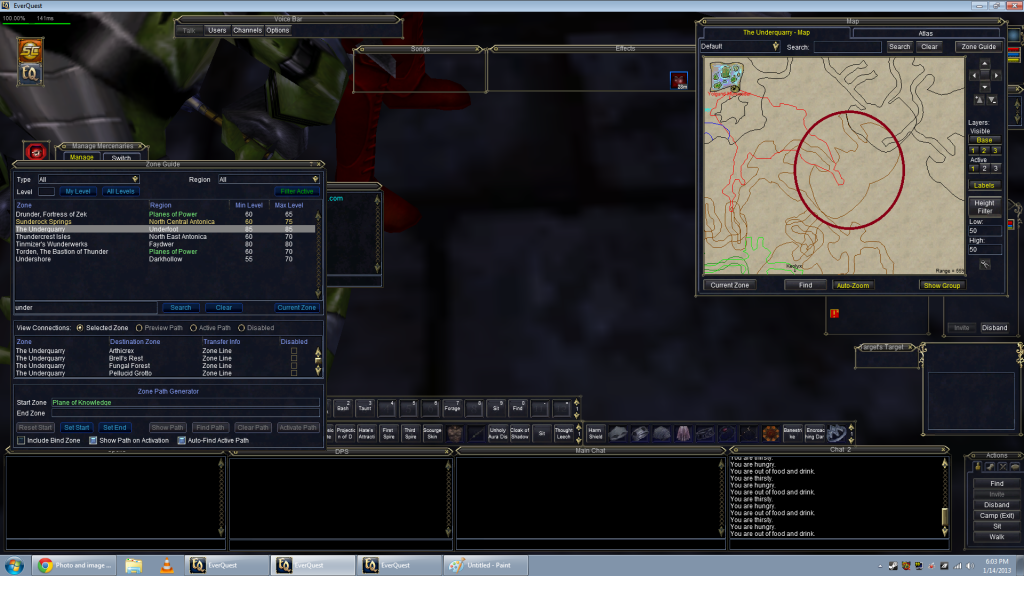The image size is (1024, 608).
Task: Select the Selected Zone radio button
Action: coord(80,328)
